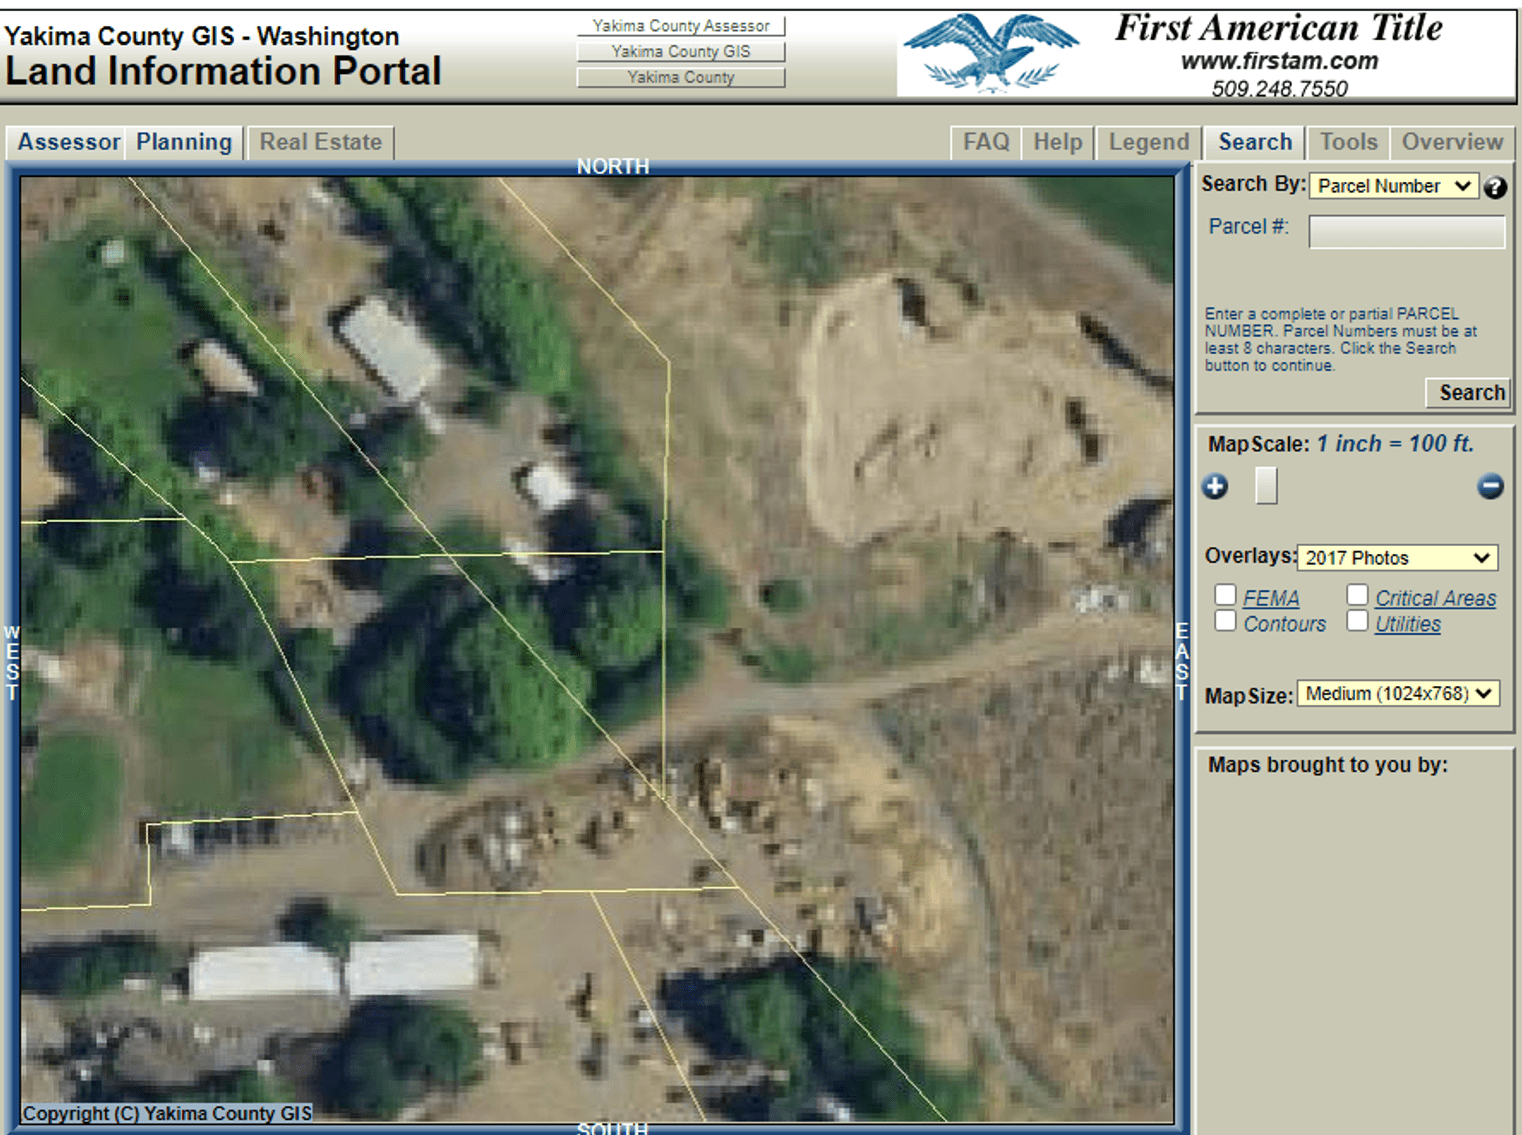
Task: Select the Legend tab
Action: pyautogui.click(x=1147, y=142)
